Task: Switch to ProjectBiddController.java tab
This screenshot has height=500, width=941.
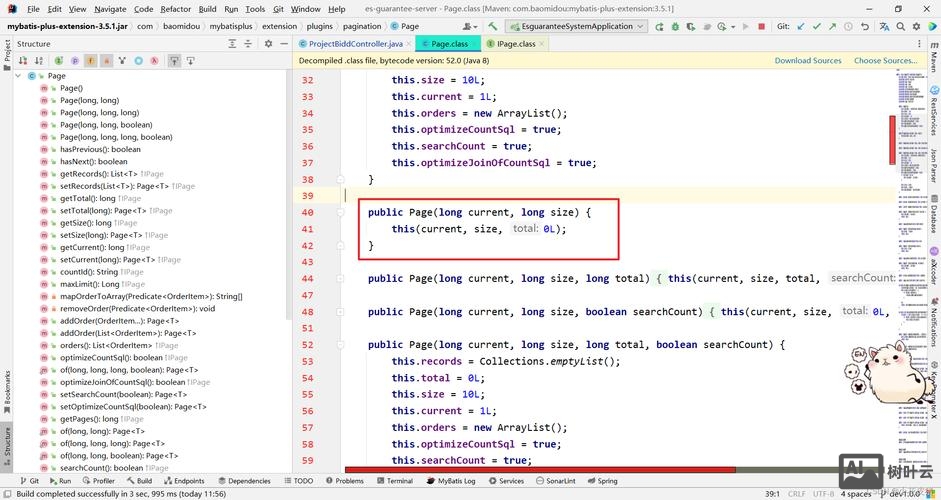Action: 355,44
